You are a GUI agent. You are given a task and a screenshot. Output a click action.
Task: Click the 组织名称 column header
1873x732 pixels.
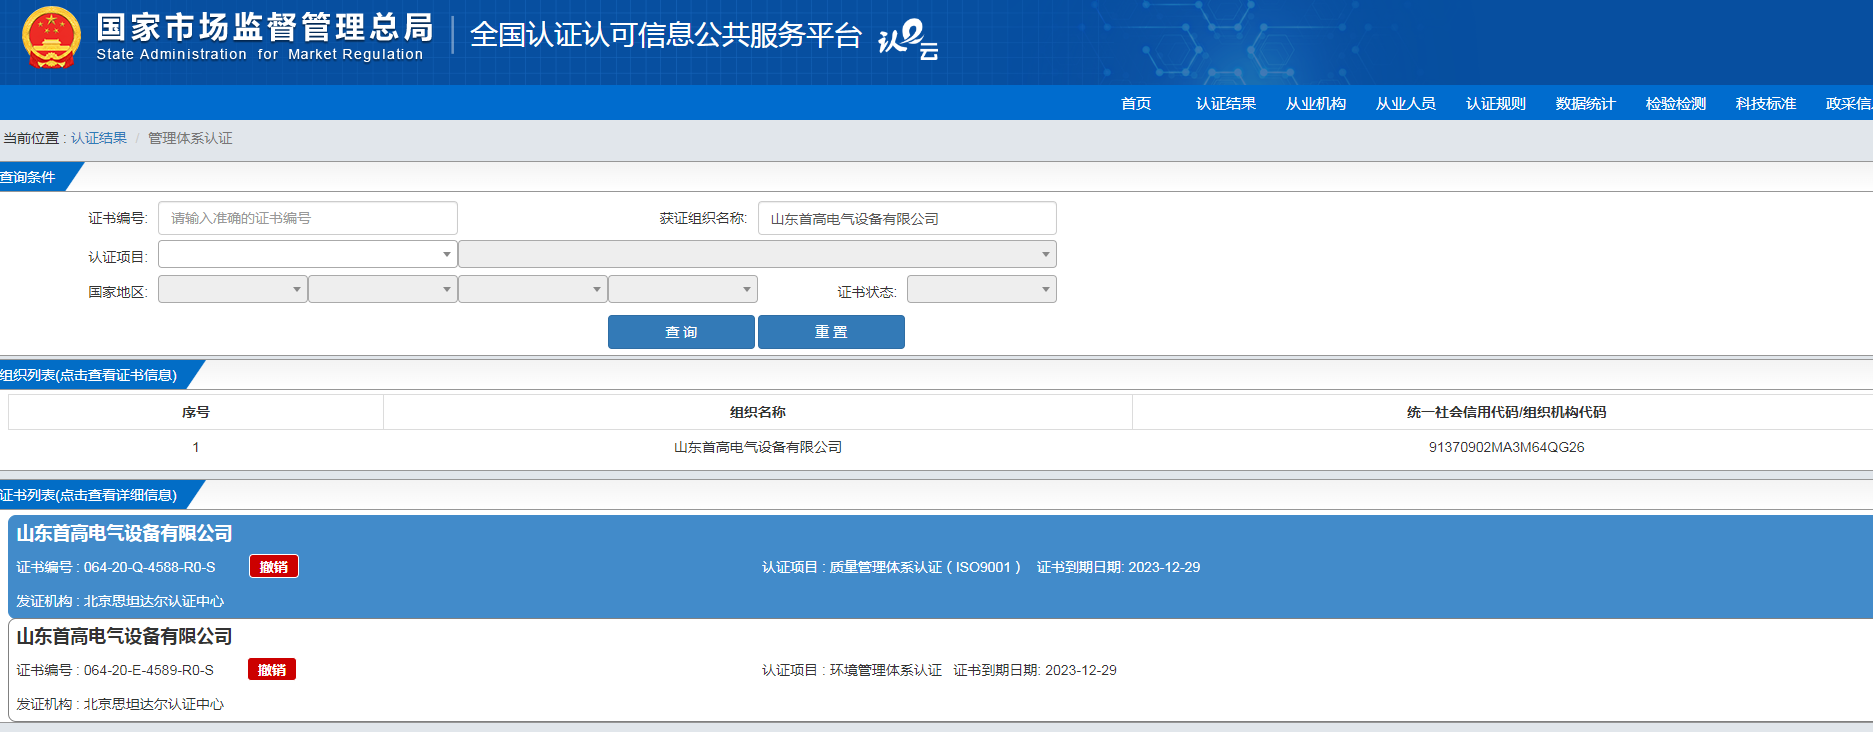tap(758, 412)
